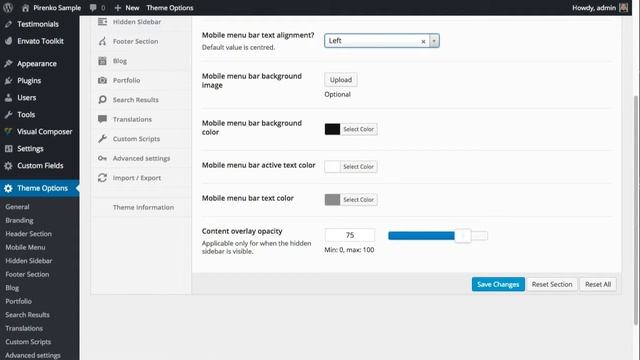
Task: Click the admin avatar icon
Action: tap(623, 8)
